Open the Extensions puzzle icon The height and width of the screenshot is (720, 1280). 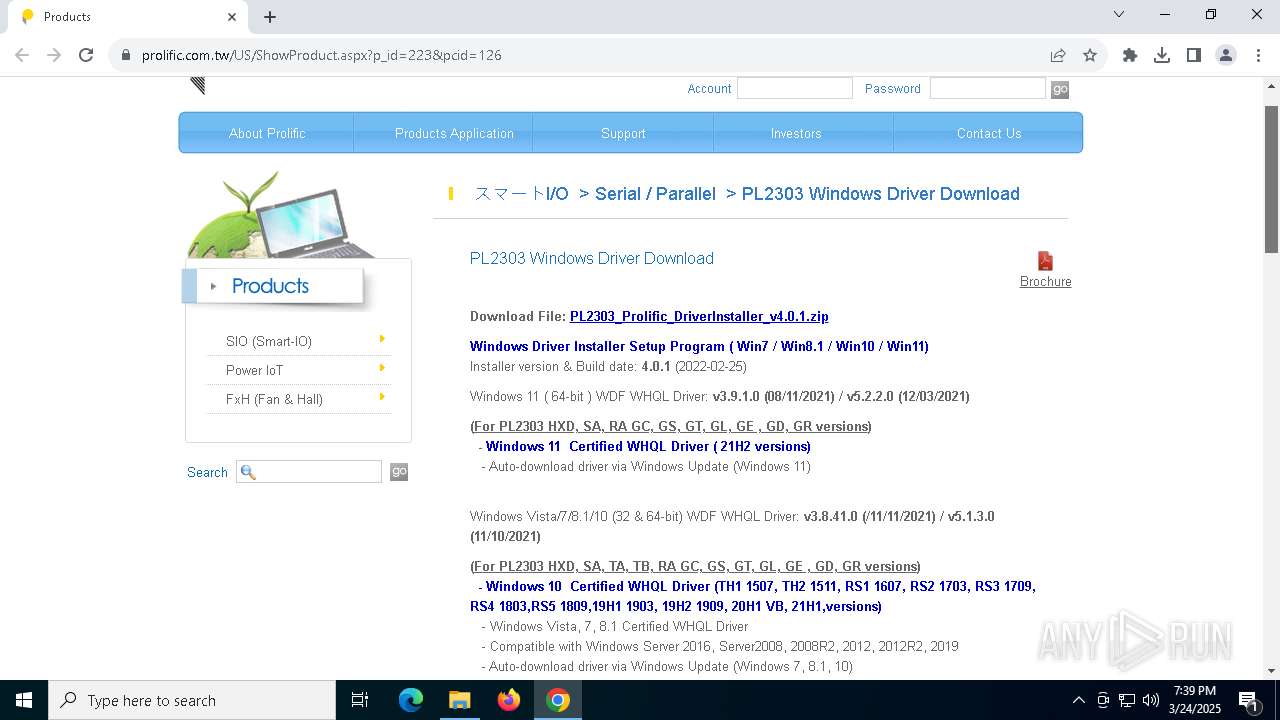point(1130,55)
